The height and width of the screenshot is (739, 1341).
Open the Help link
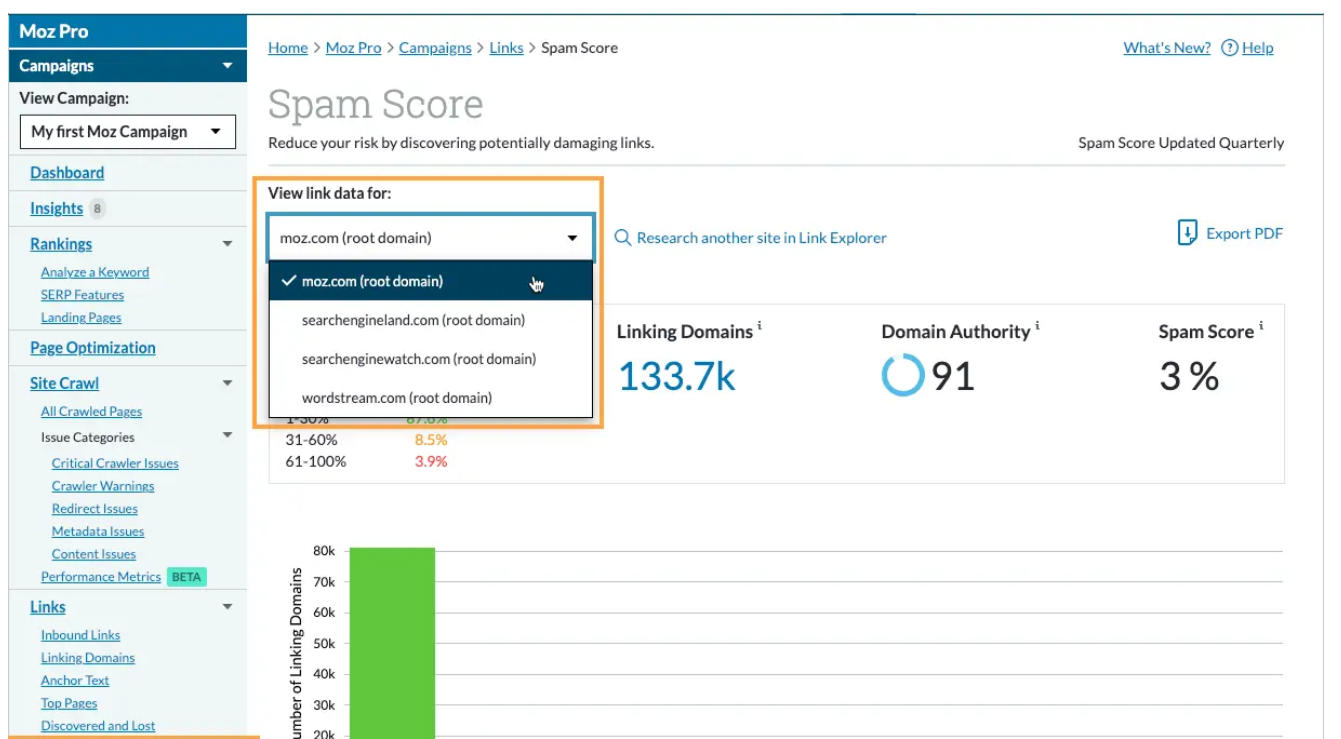1258,48
